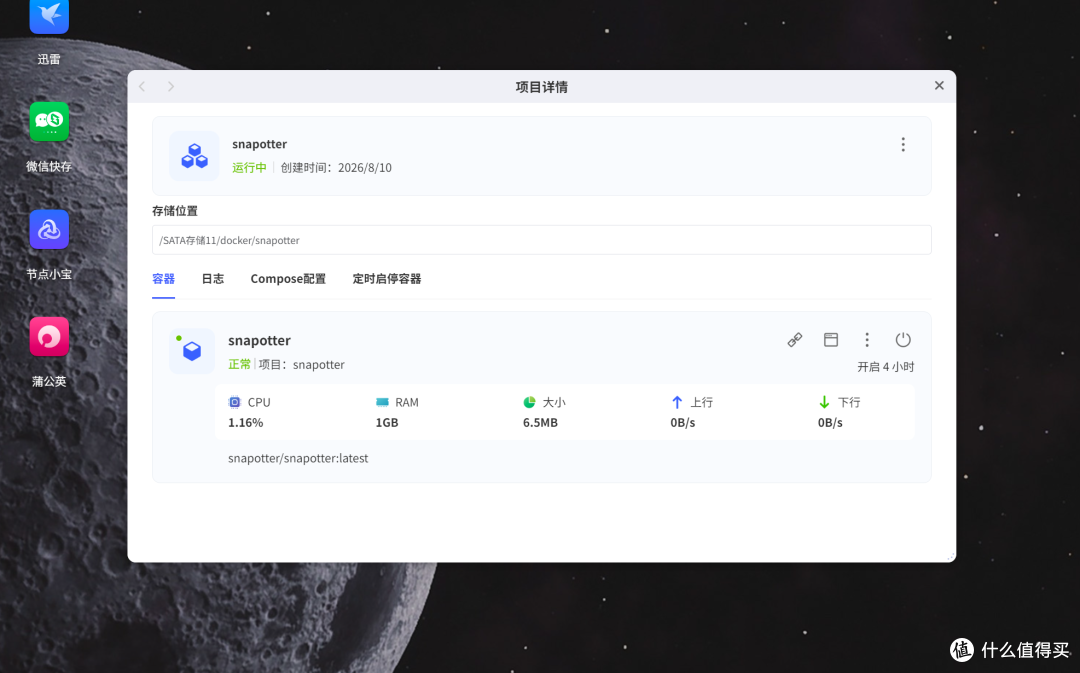Click the image name snapotter/snapotter:latest
The image size is (1080, 673).
(298, 458)
